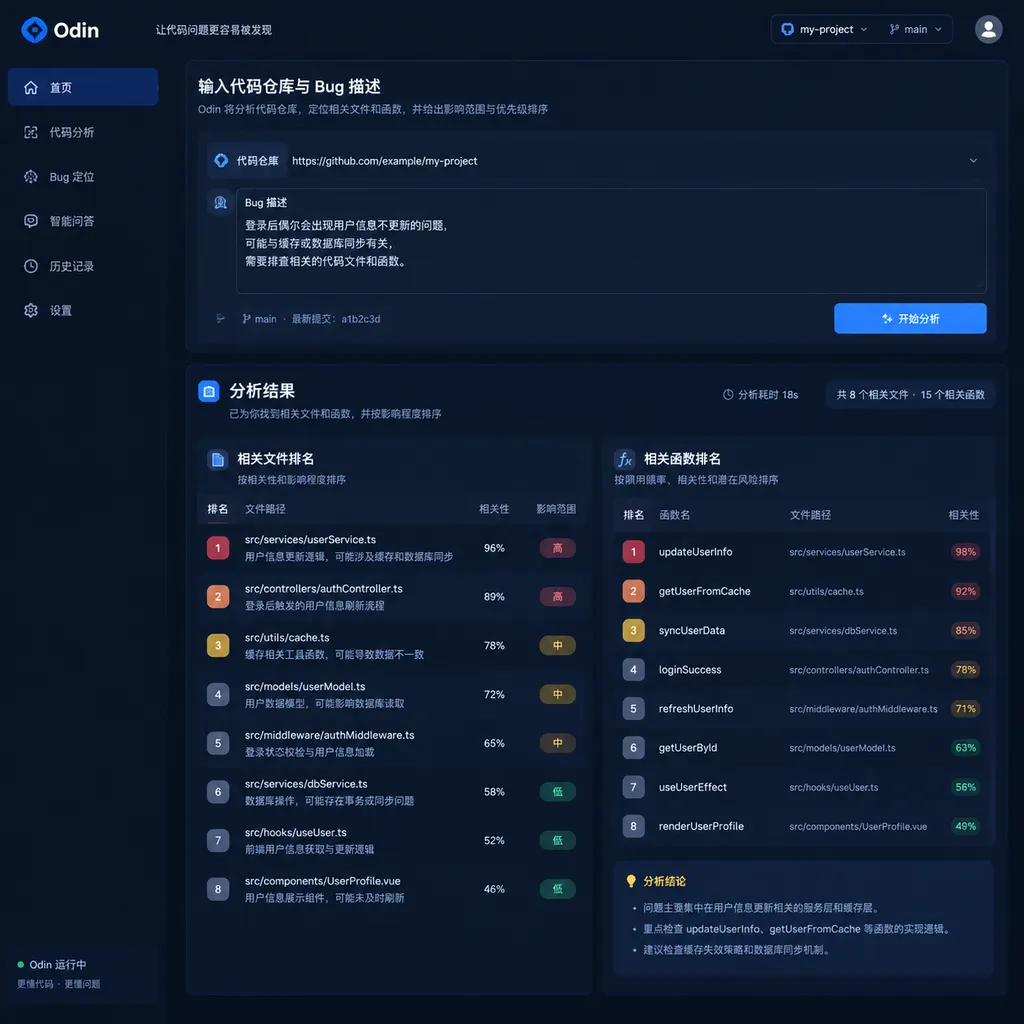
Task: Click the 低 impact badge for dbService.ts
Action: [557, 792]
